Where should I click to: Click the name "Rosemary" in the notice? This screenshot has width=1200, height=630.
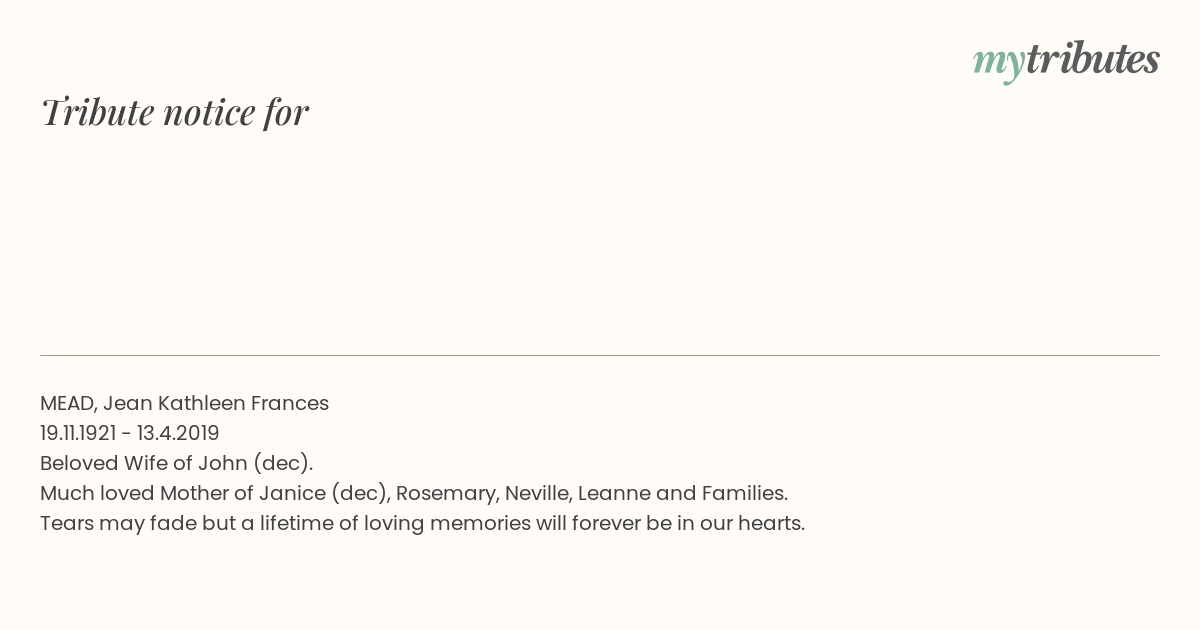coord(444,493)
